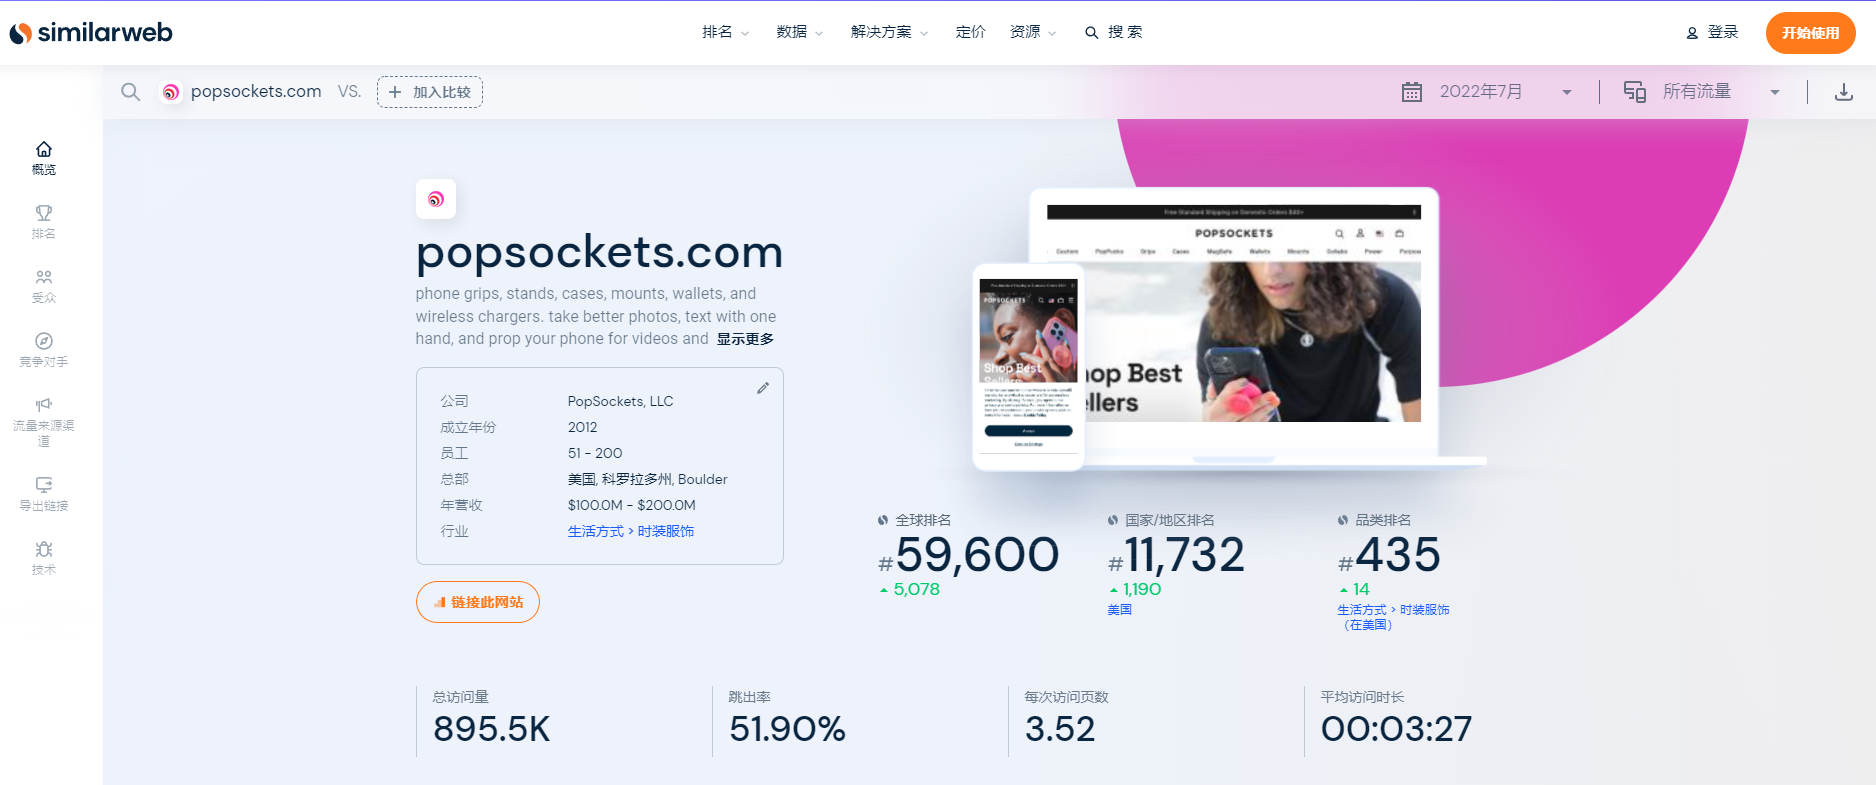Viewport: 1876px width, 785px height.
Task: Click the 美国 country link under rank
Action: click(1120, 610)
